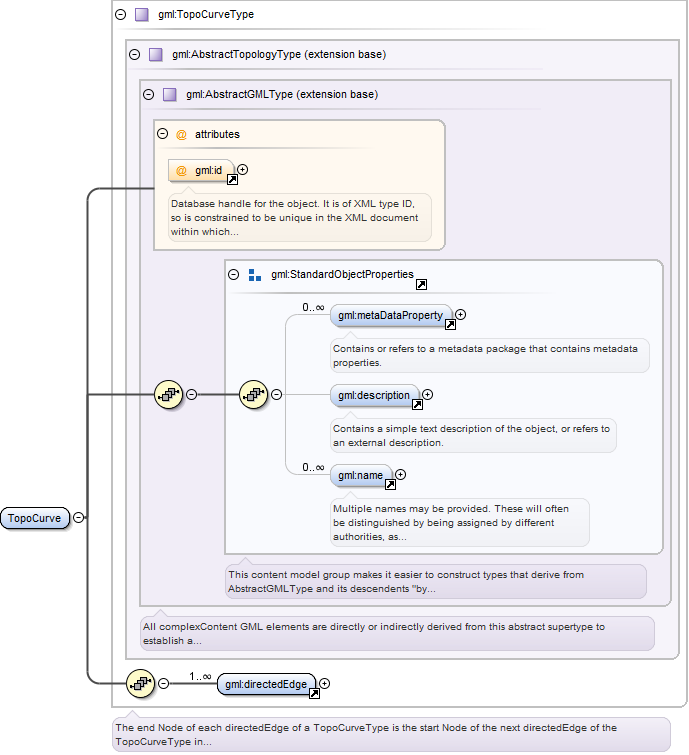Click the gml:AbstractGMLType (extension base) label
Screen dimensions: 689x755
click(282, 94)
